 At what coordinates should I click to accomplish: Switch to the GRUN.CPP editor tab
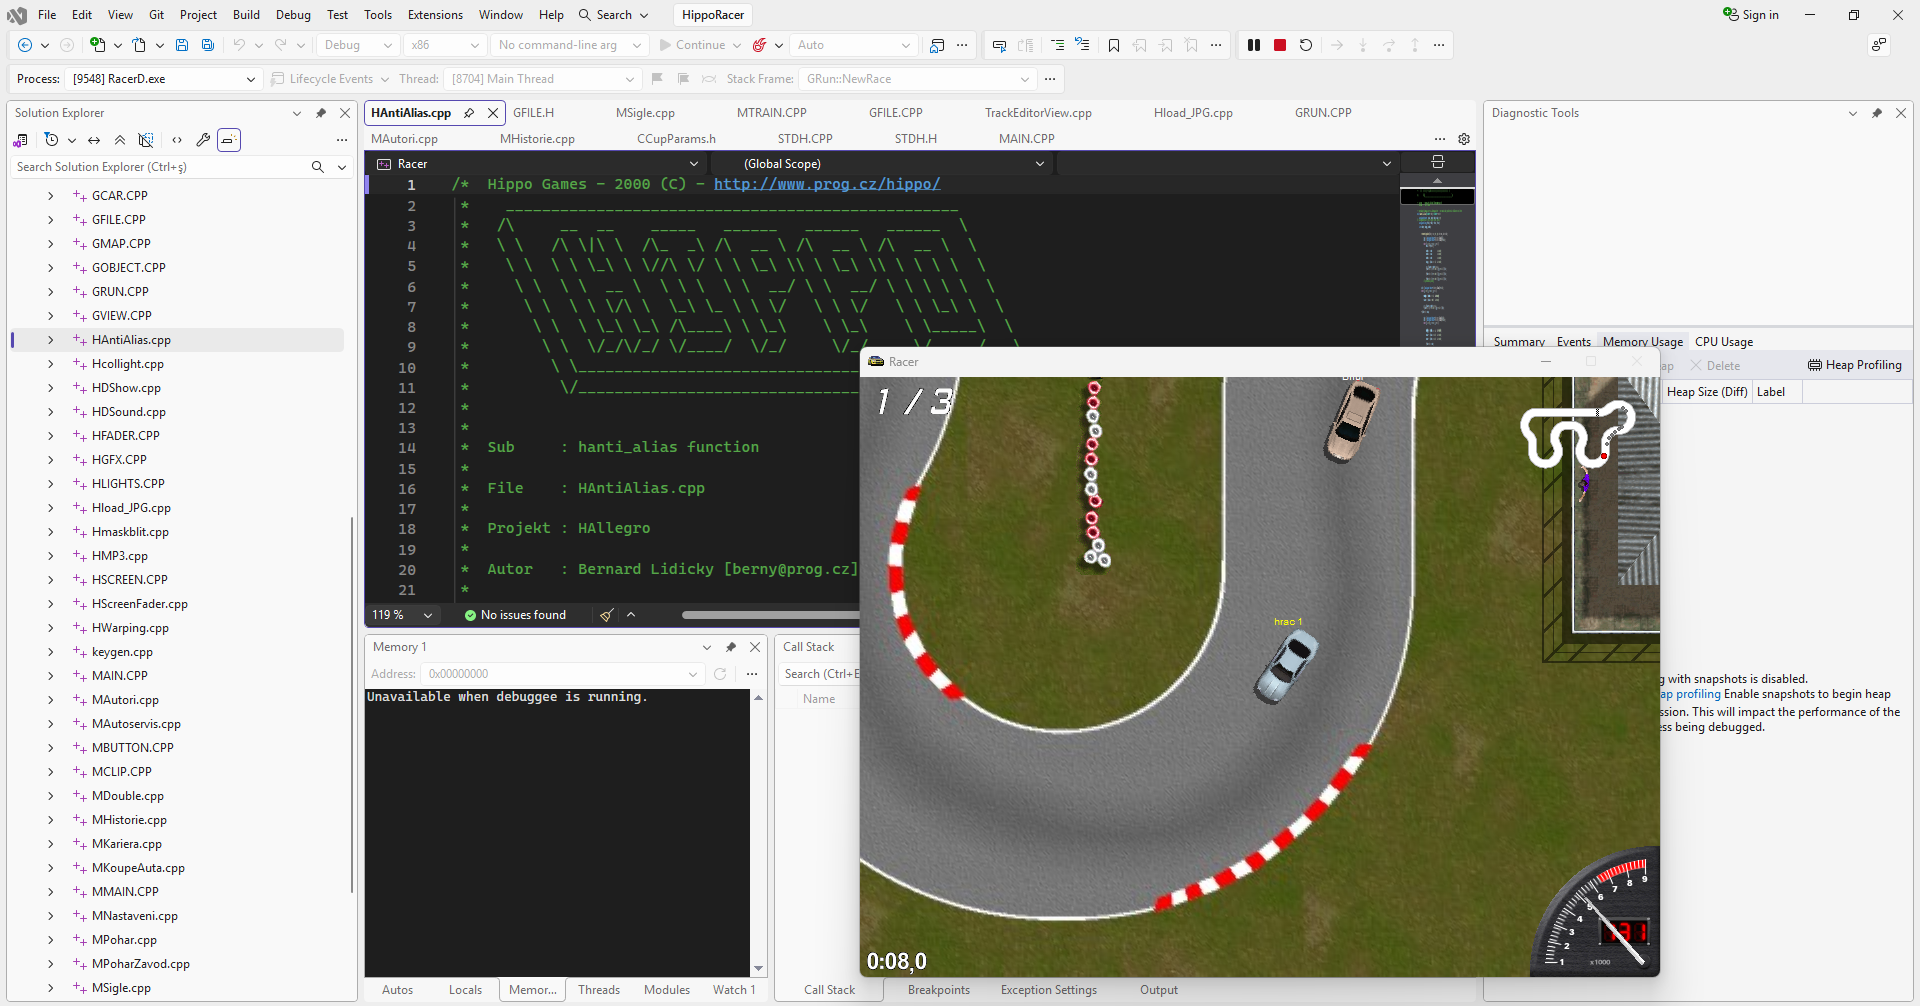(x=1323, y=113)
